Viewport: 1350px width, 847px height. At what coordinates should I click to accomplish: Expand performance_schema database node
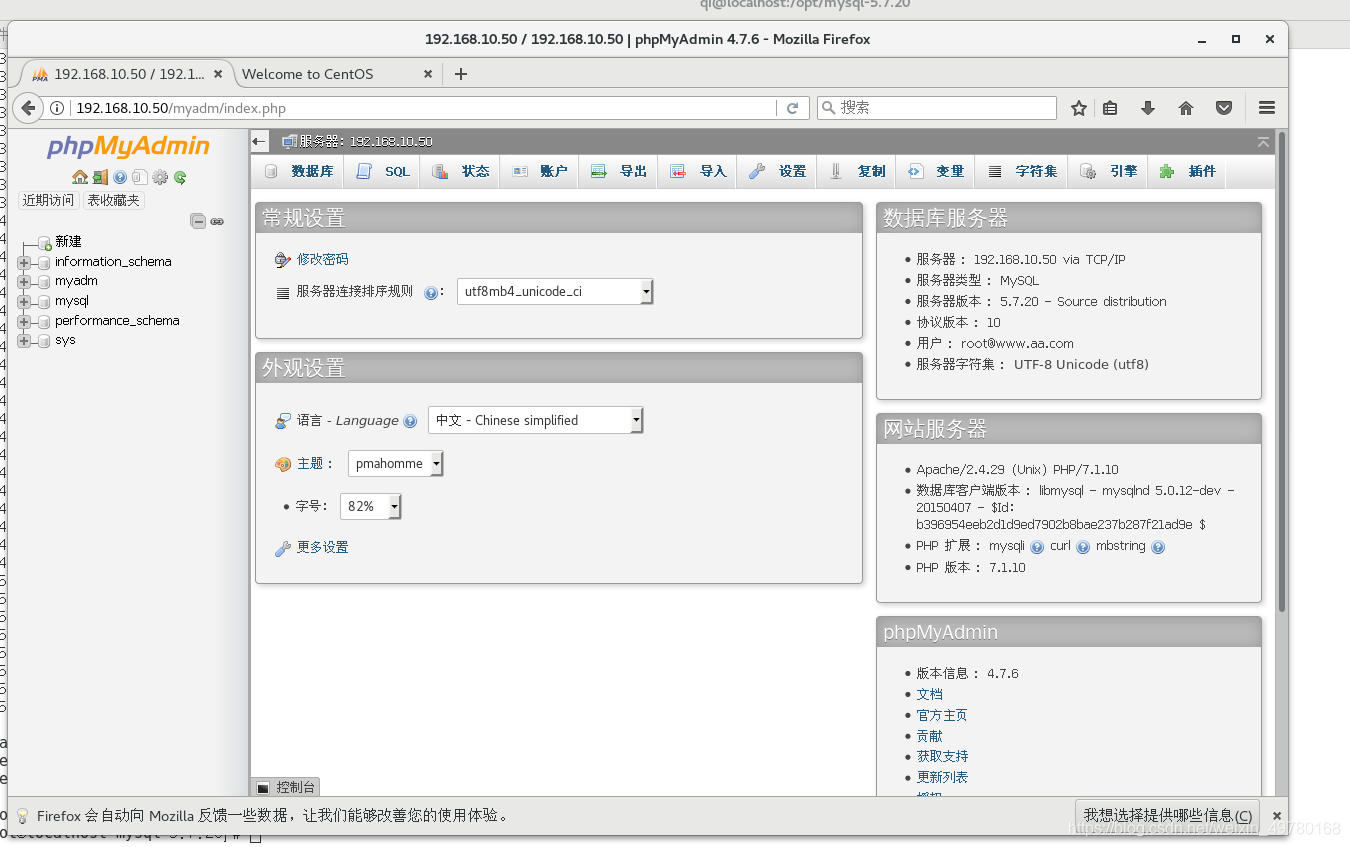(24, 321)
